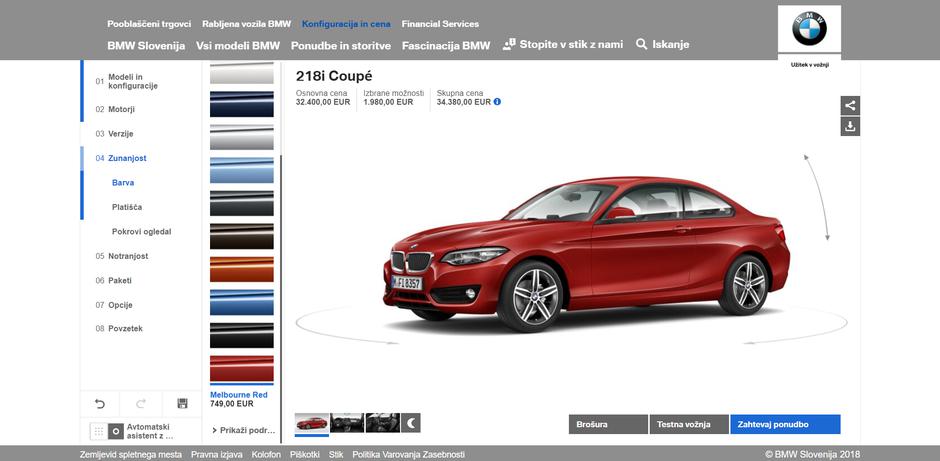Viewport: 940px width, 461px height.
Task: Open BMW Slovenija menu
Action: click(146, 46)
